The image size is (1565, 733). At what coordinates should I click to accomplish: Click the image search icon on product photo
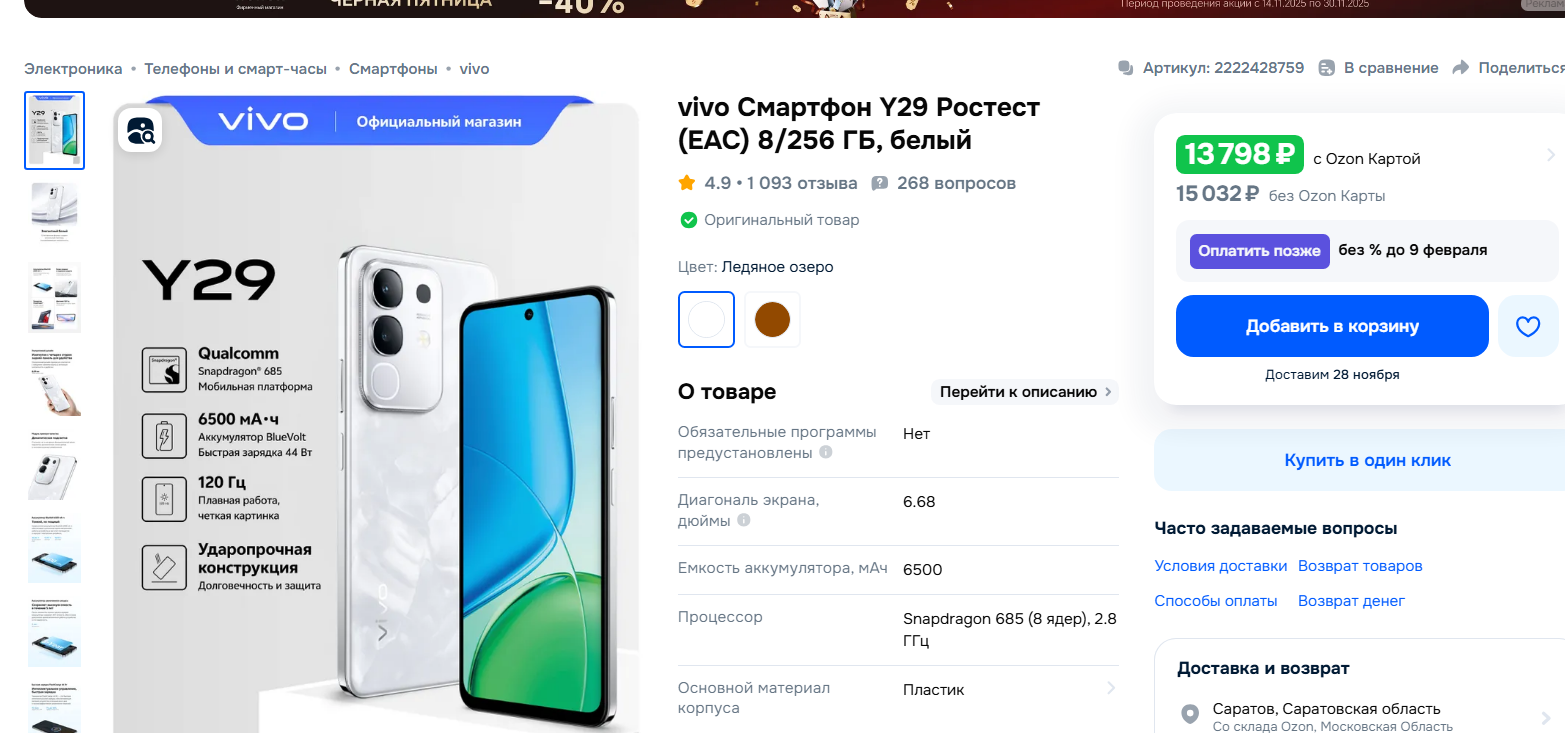point(140,130)
